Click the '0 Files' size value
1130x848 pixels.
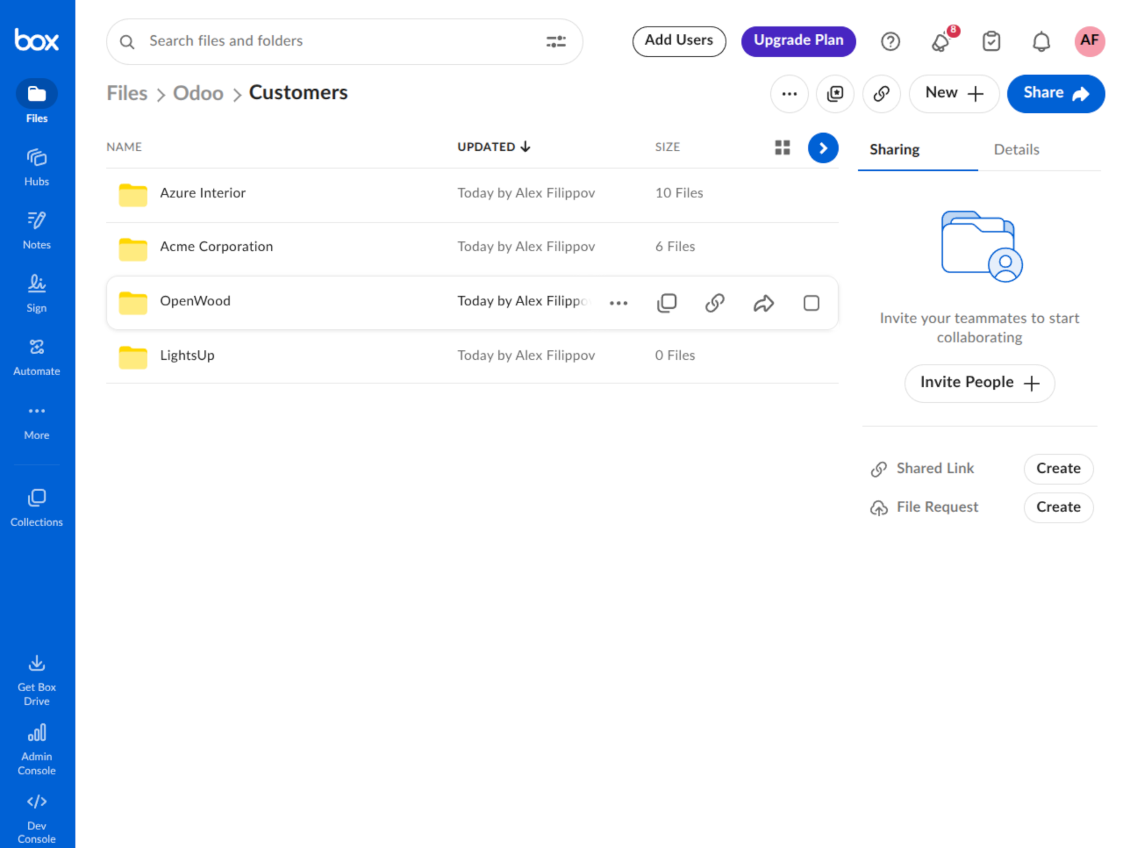675,355
